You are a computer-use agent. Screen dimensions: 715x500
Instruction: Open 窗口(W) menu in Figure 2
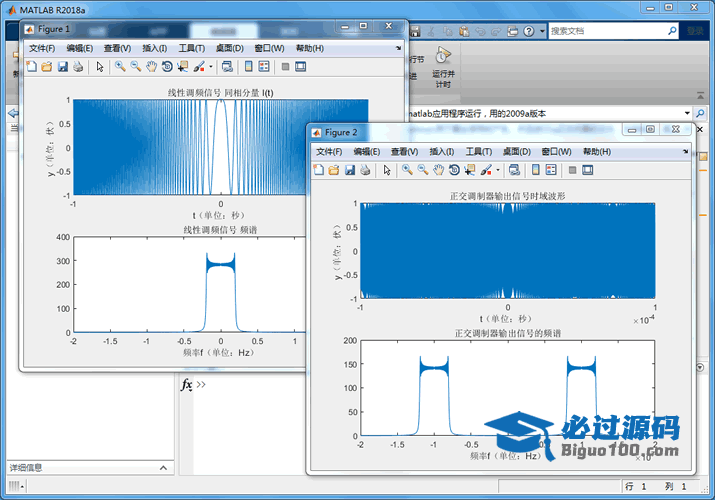[x=557, y=152]
